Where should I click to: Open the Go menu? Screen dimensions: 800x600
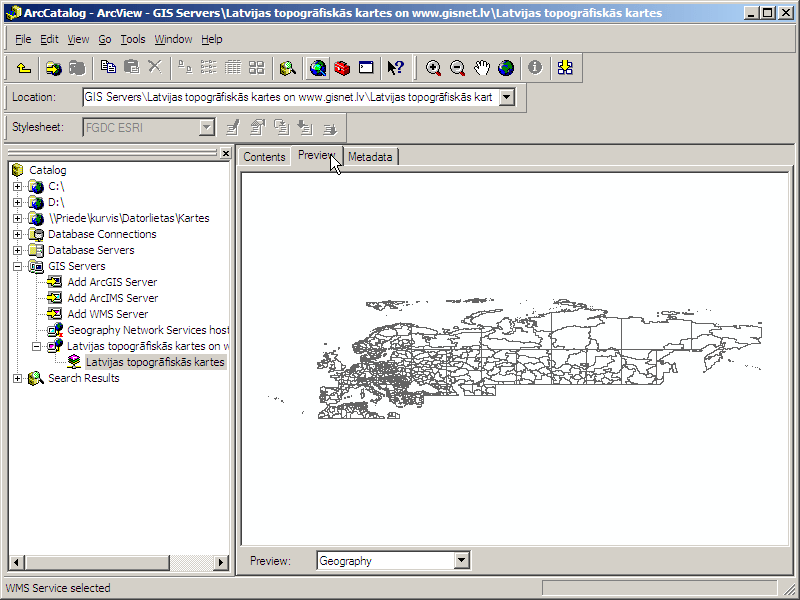pyautogui.click(x=105, y=39)
